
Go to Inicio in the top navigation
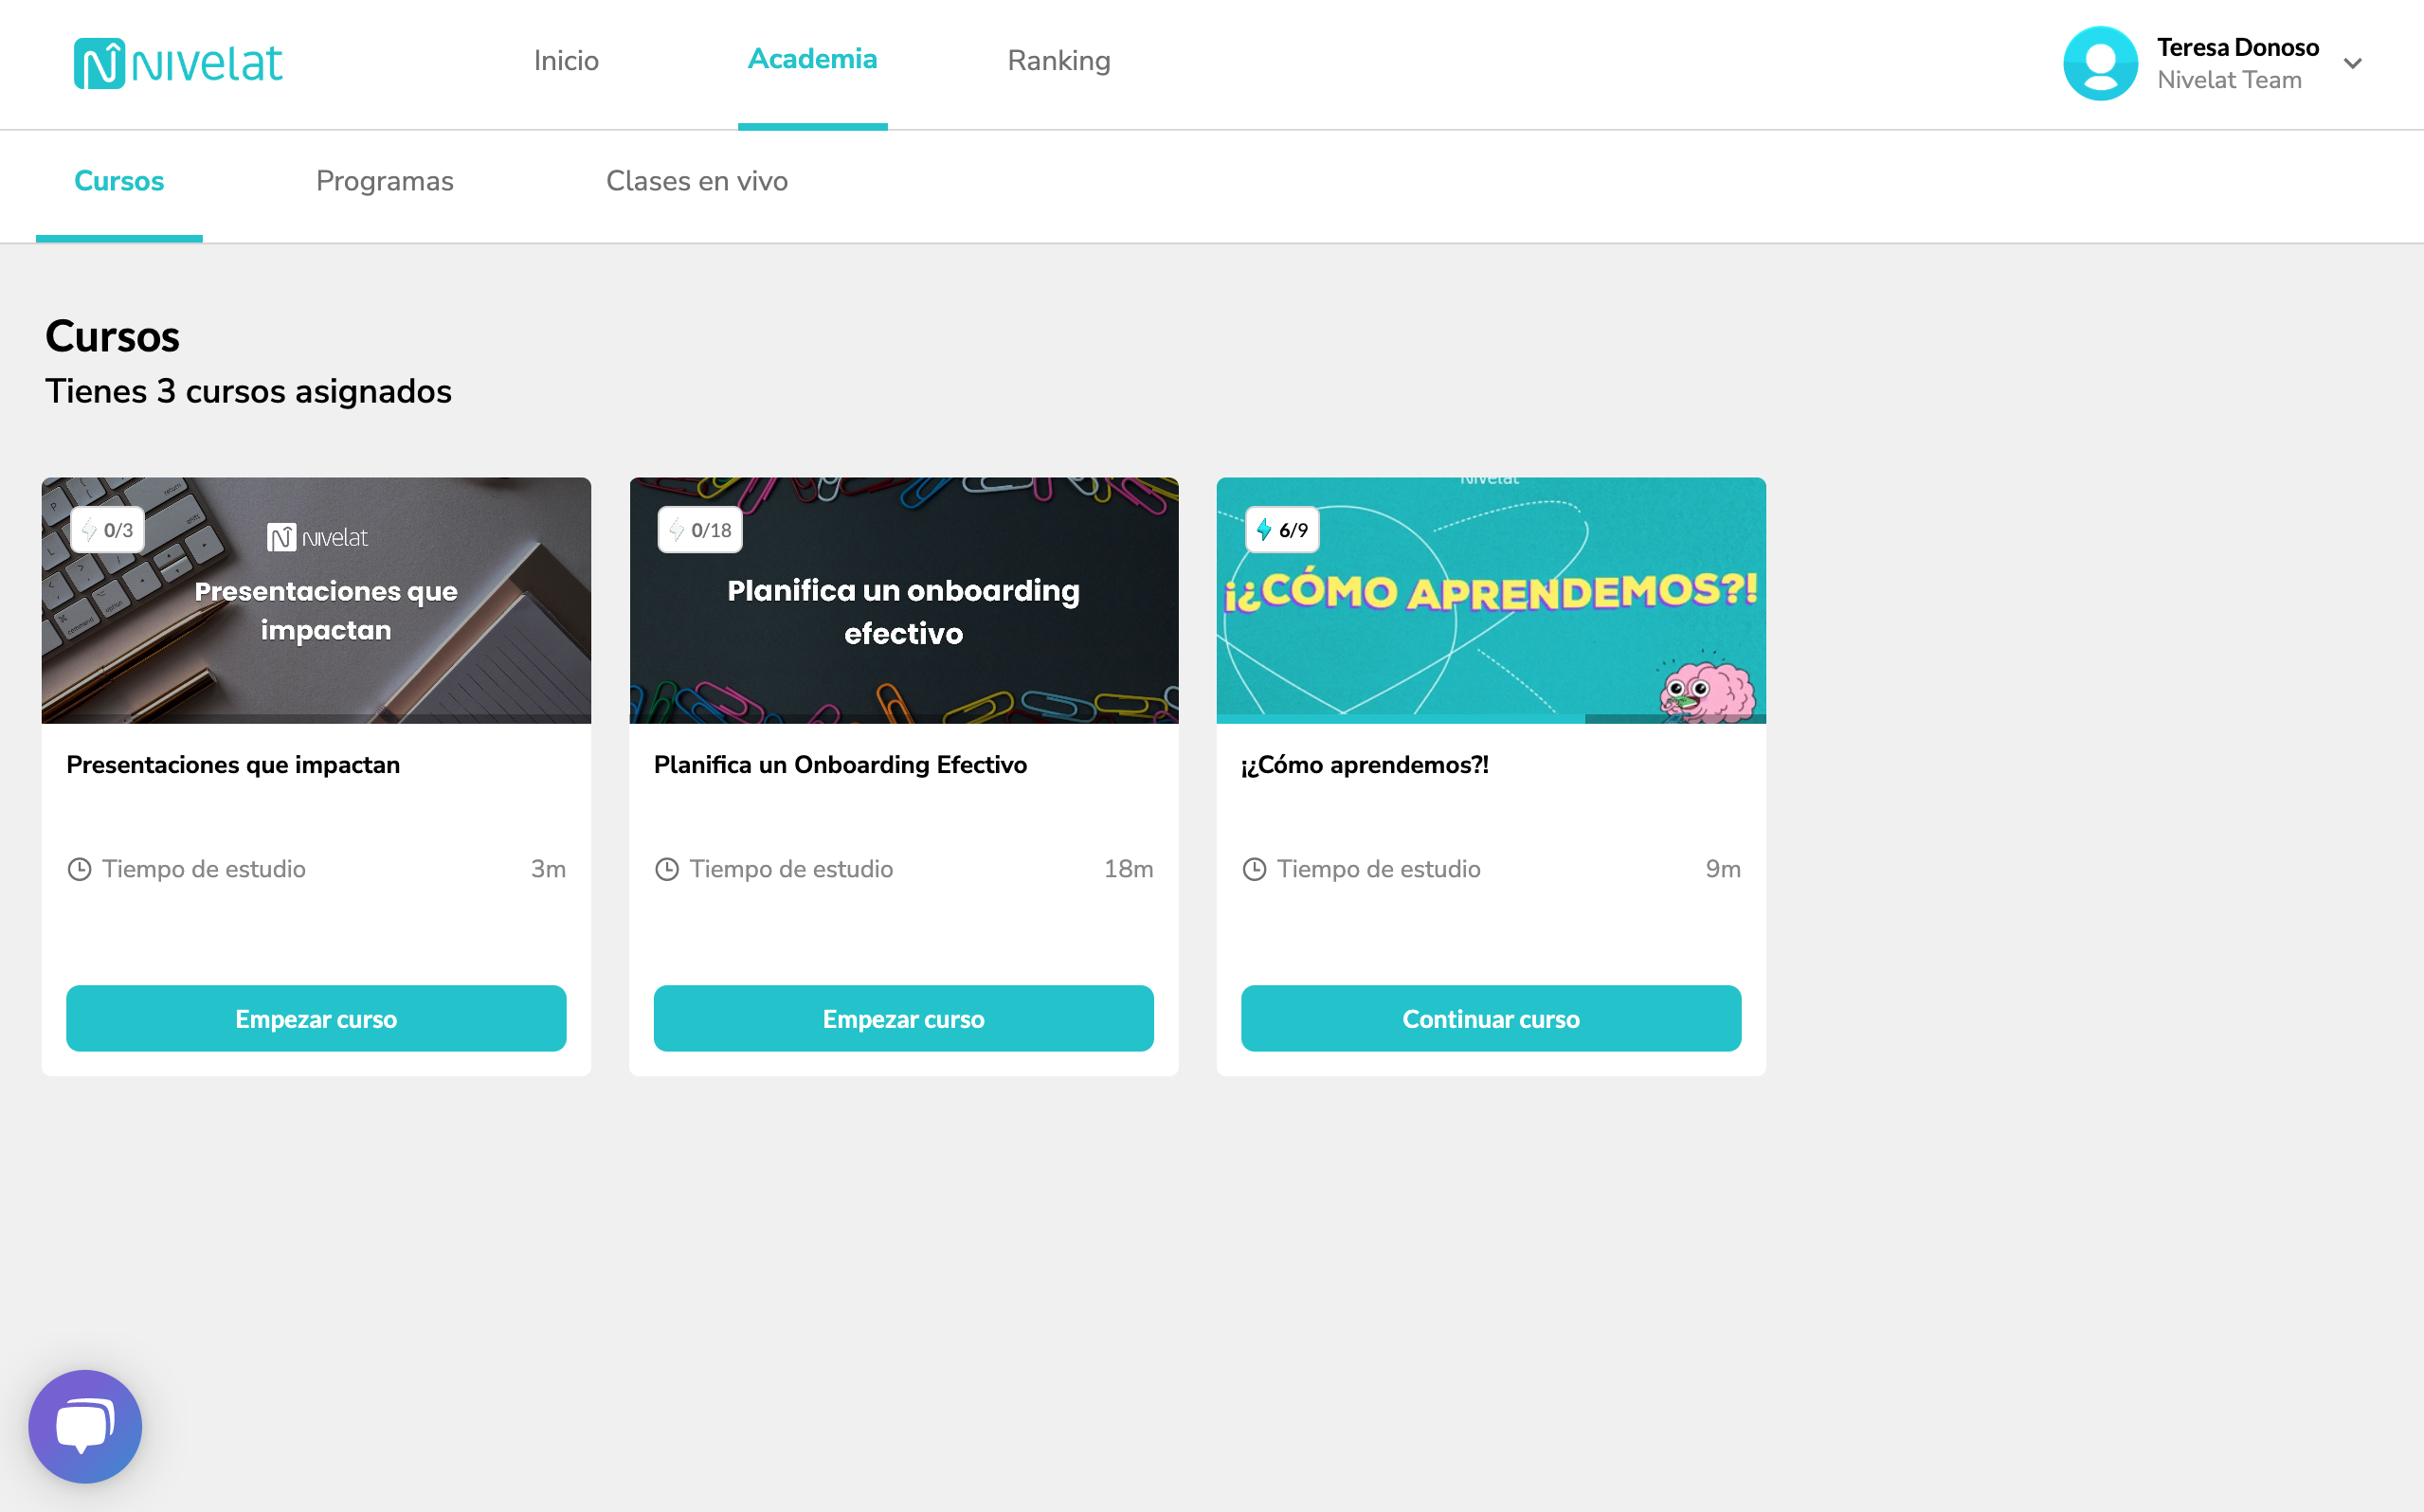[x=566, y=61]
